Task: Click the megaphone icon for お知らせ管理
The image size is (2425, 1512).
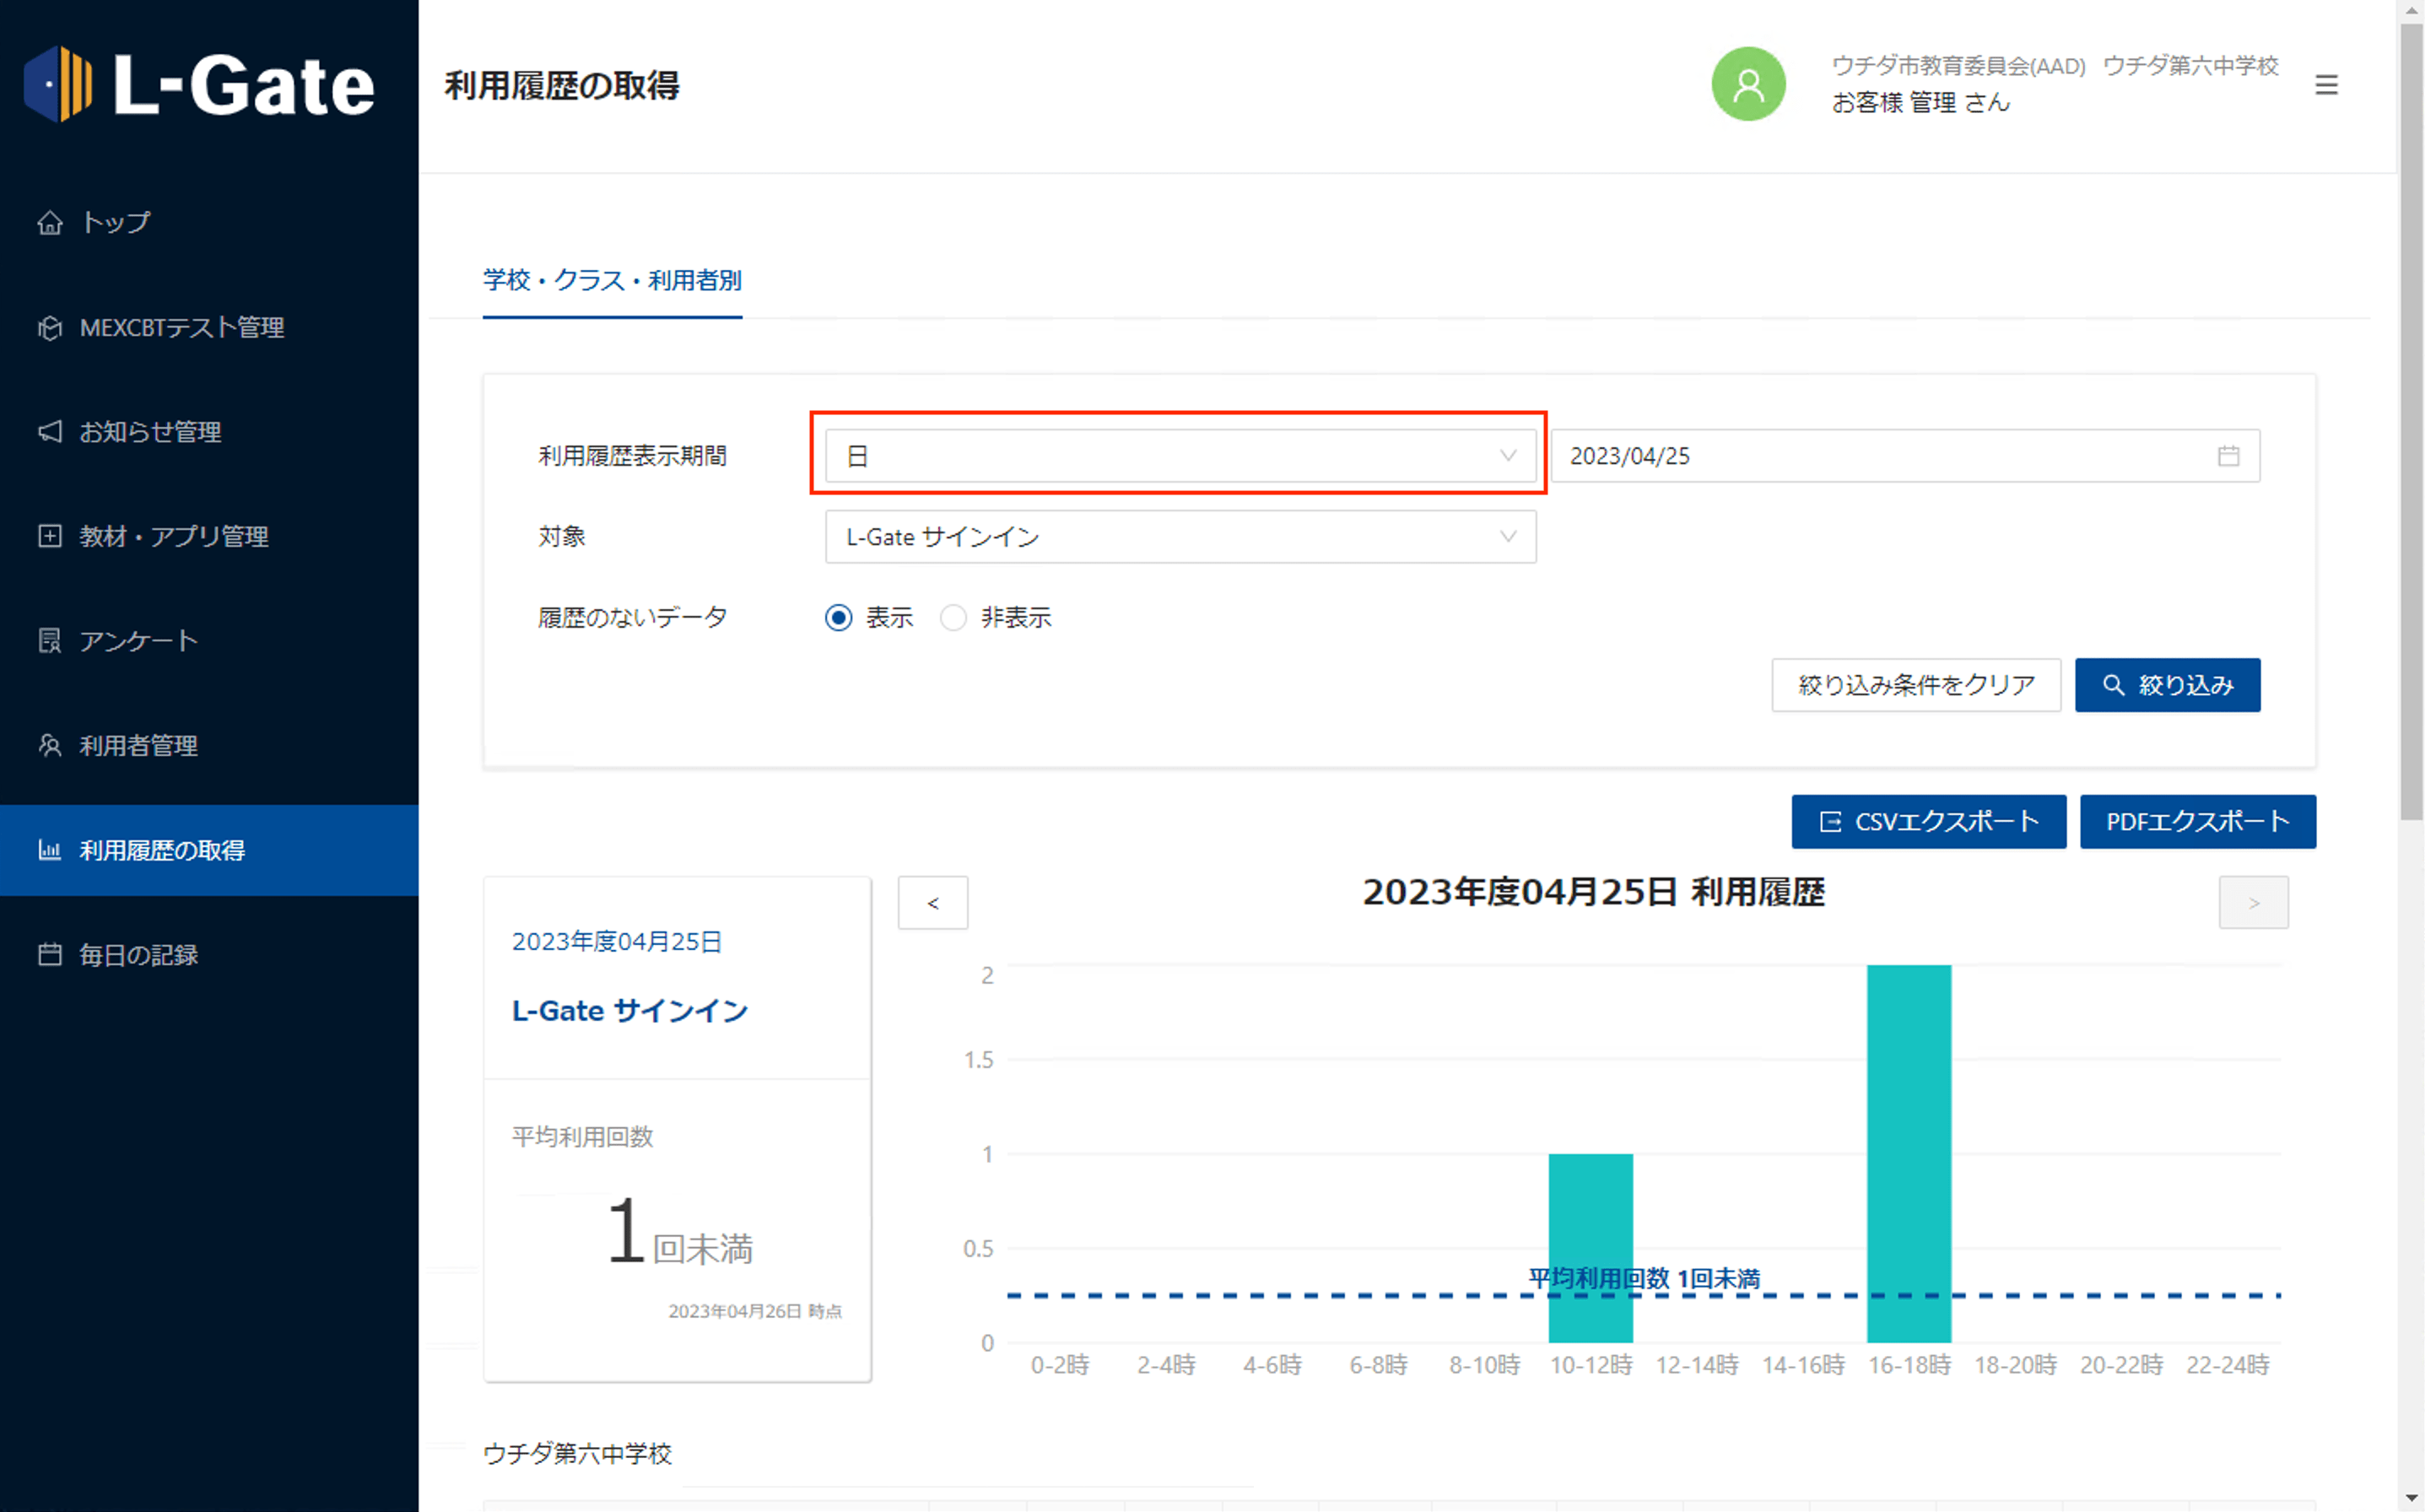Action: 50,432
